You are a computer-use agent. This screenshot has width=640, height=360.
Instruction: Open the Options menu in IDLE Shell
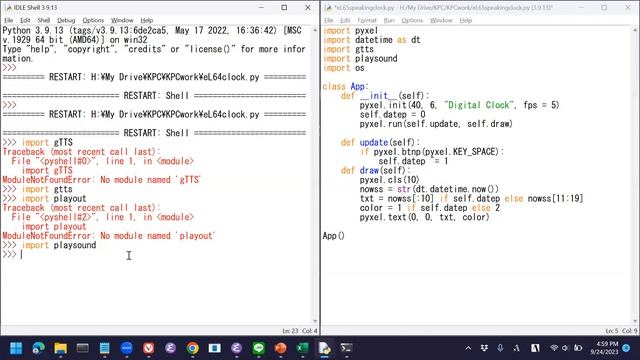point(93,20)
